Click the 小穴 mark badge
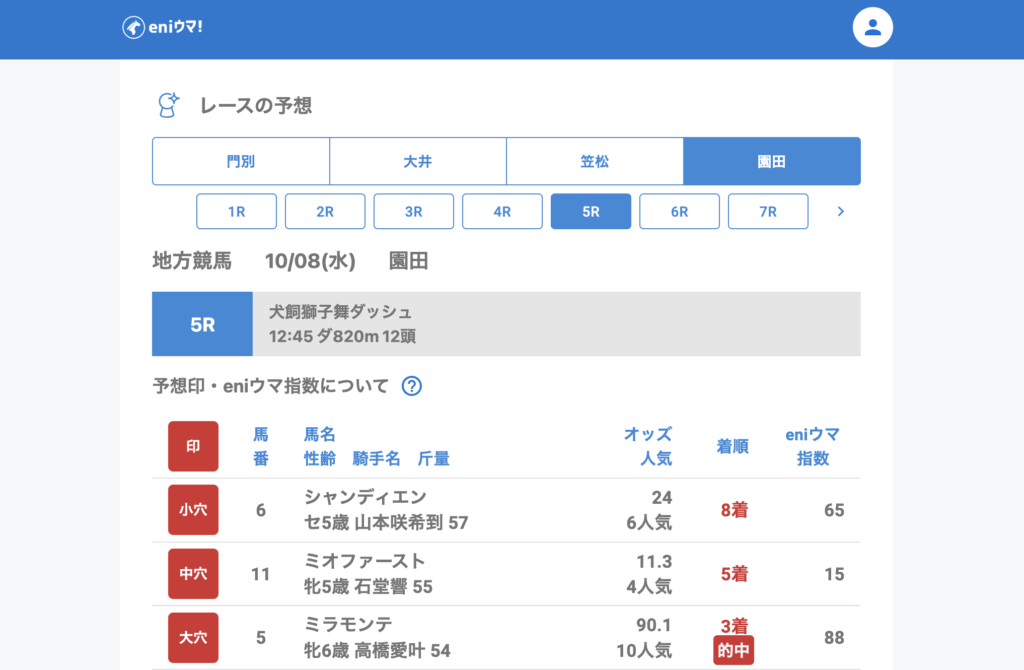 (193, 510)
